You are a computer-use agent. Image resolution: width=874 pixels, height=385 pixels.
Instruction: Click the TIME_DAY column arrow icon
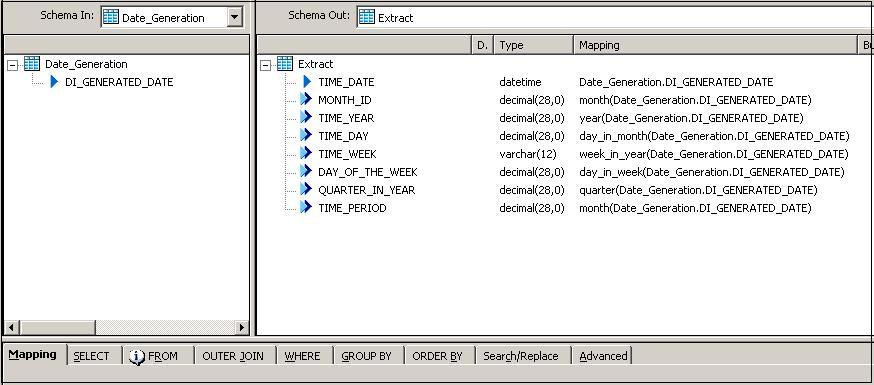306,135
